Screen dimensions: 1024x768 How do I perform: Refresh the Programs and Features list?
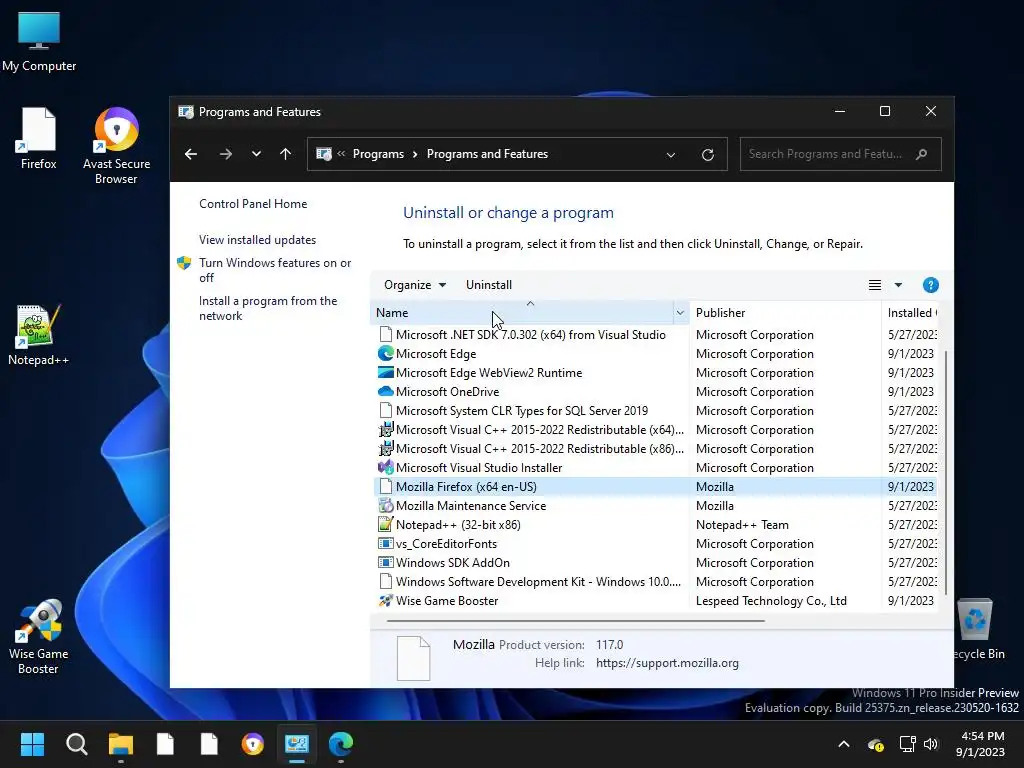707,155
